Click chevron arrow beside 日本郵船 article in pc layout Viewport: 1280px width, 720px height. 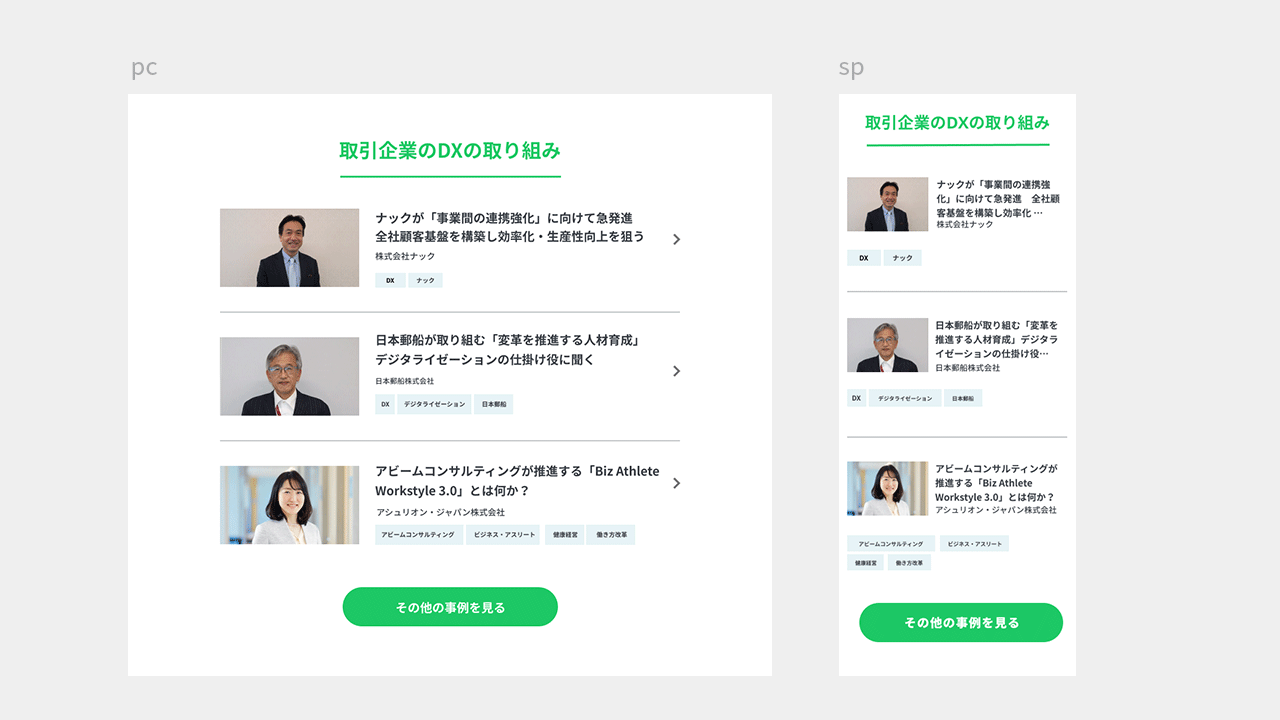(x=677, y=371)
